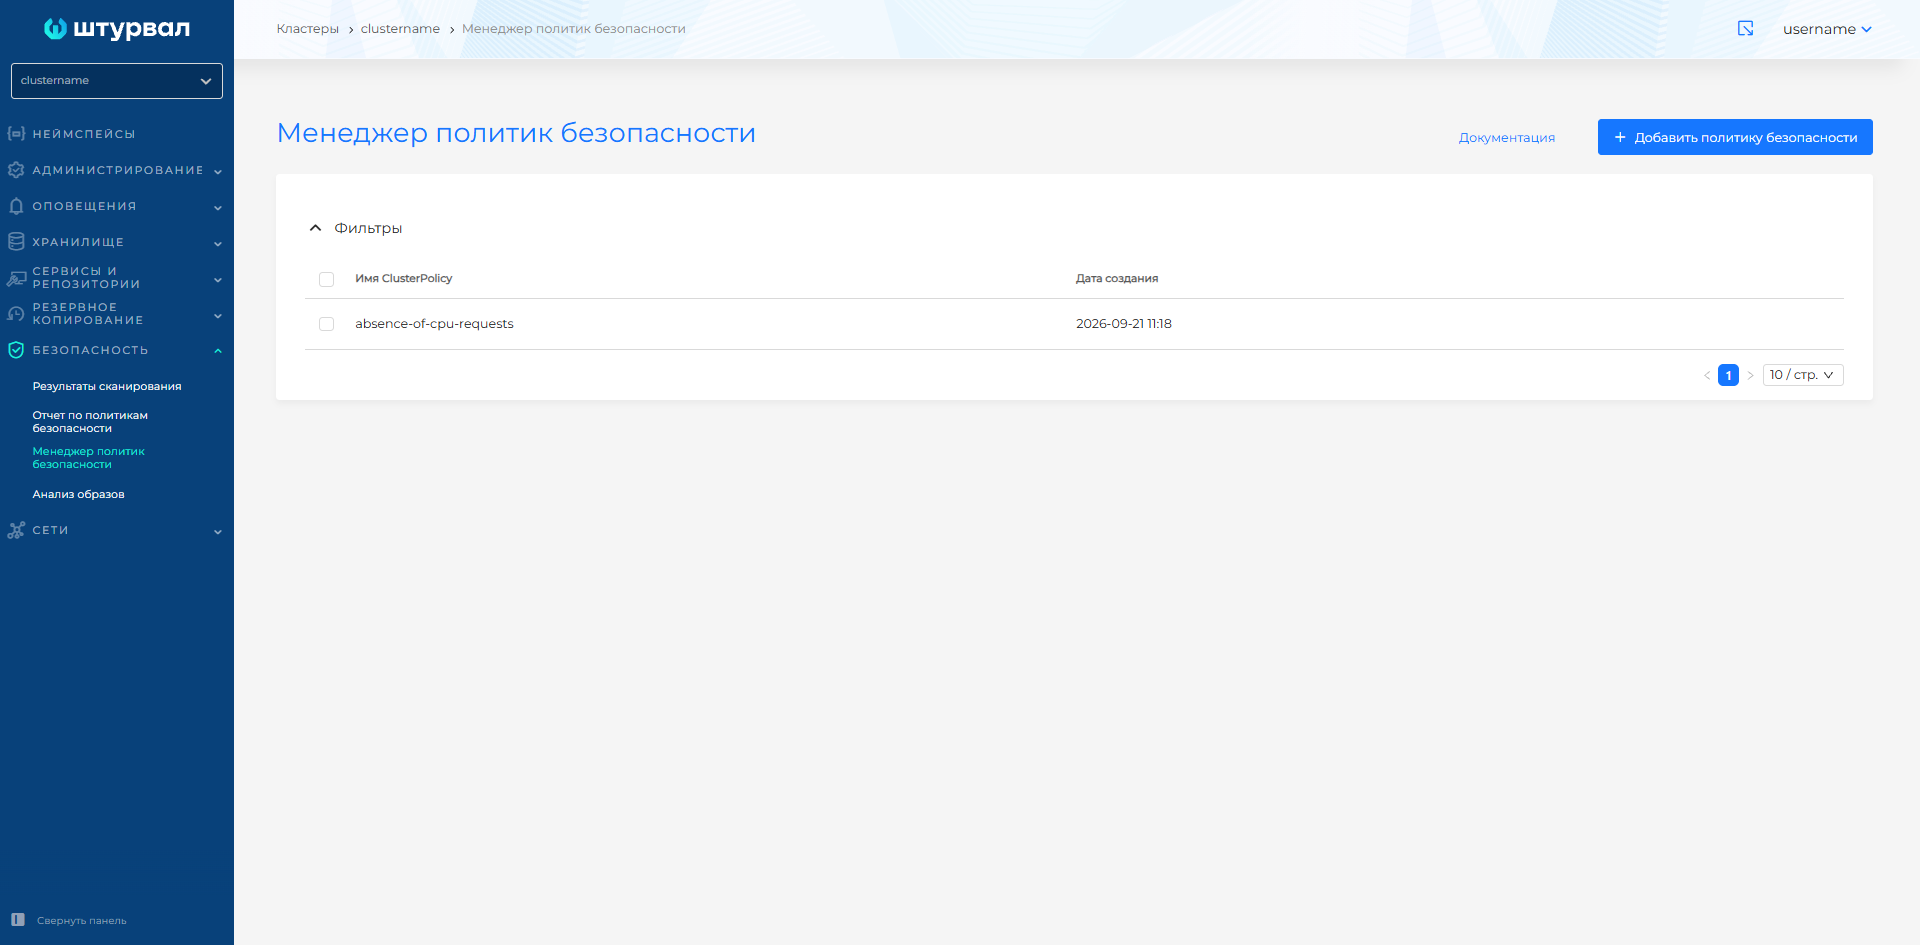The width and height of the screenshot is (1920, 945).
Task: Open the clustername selector dropdown
Action: click(x=117, y=81)
